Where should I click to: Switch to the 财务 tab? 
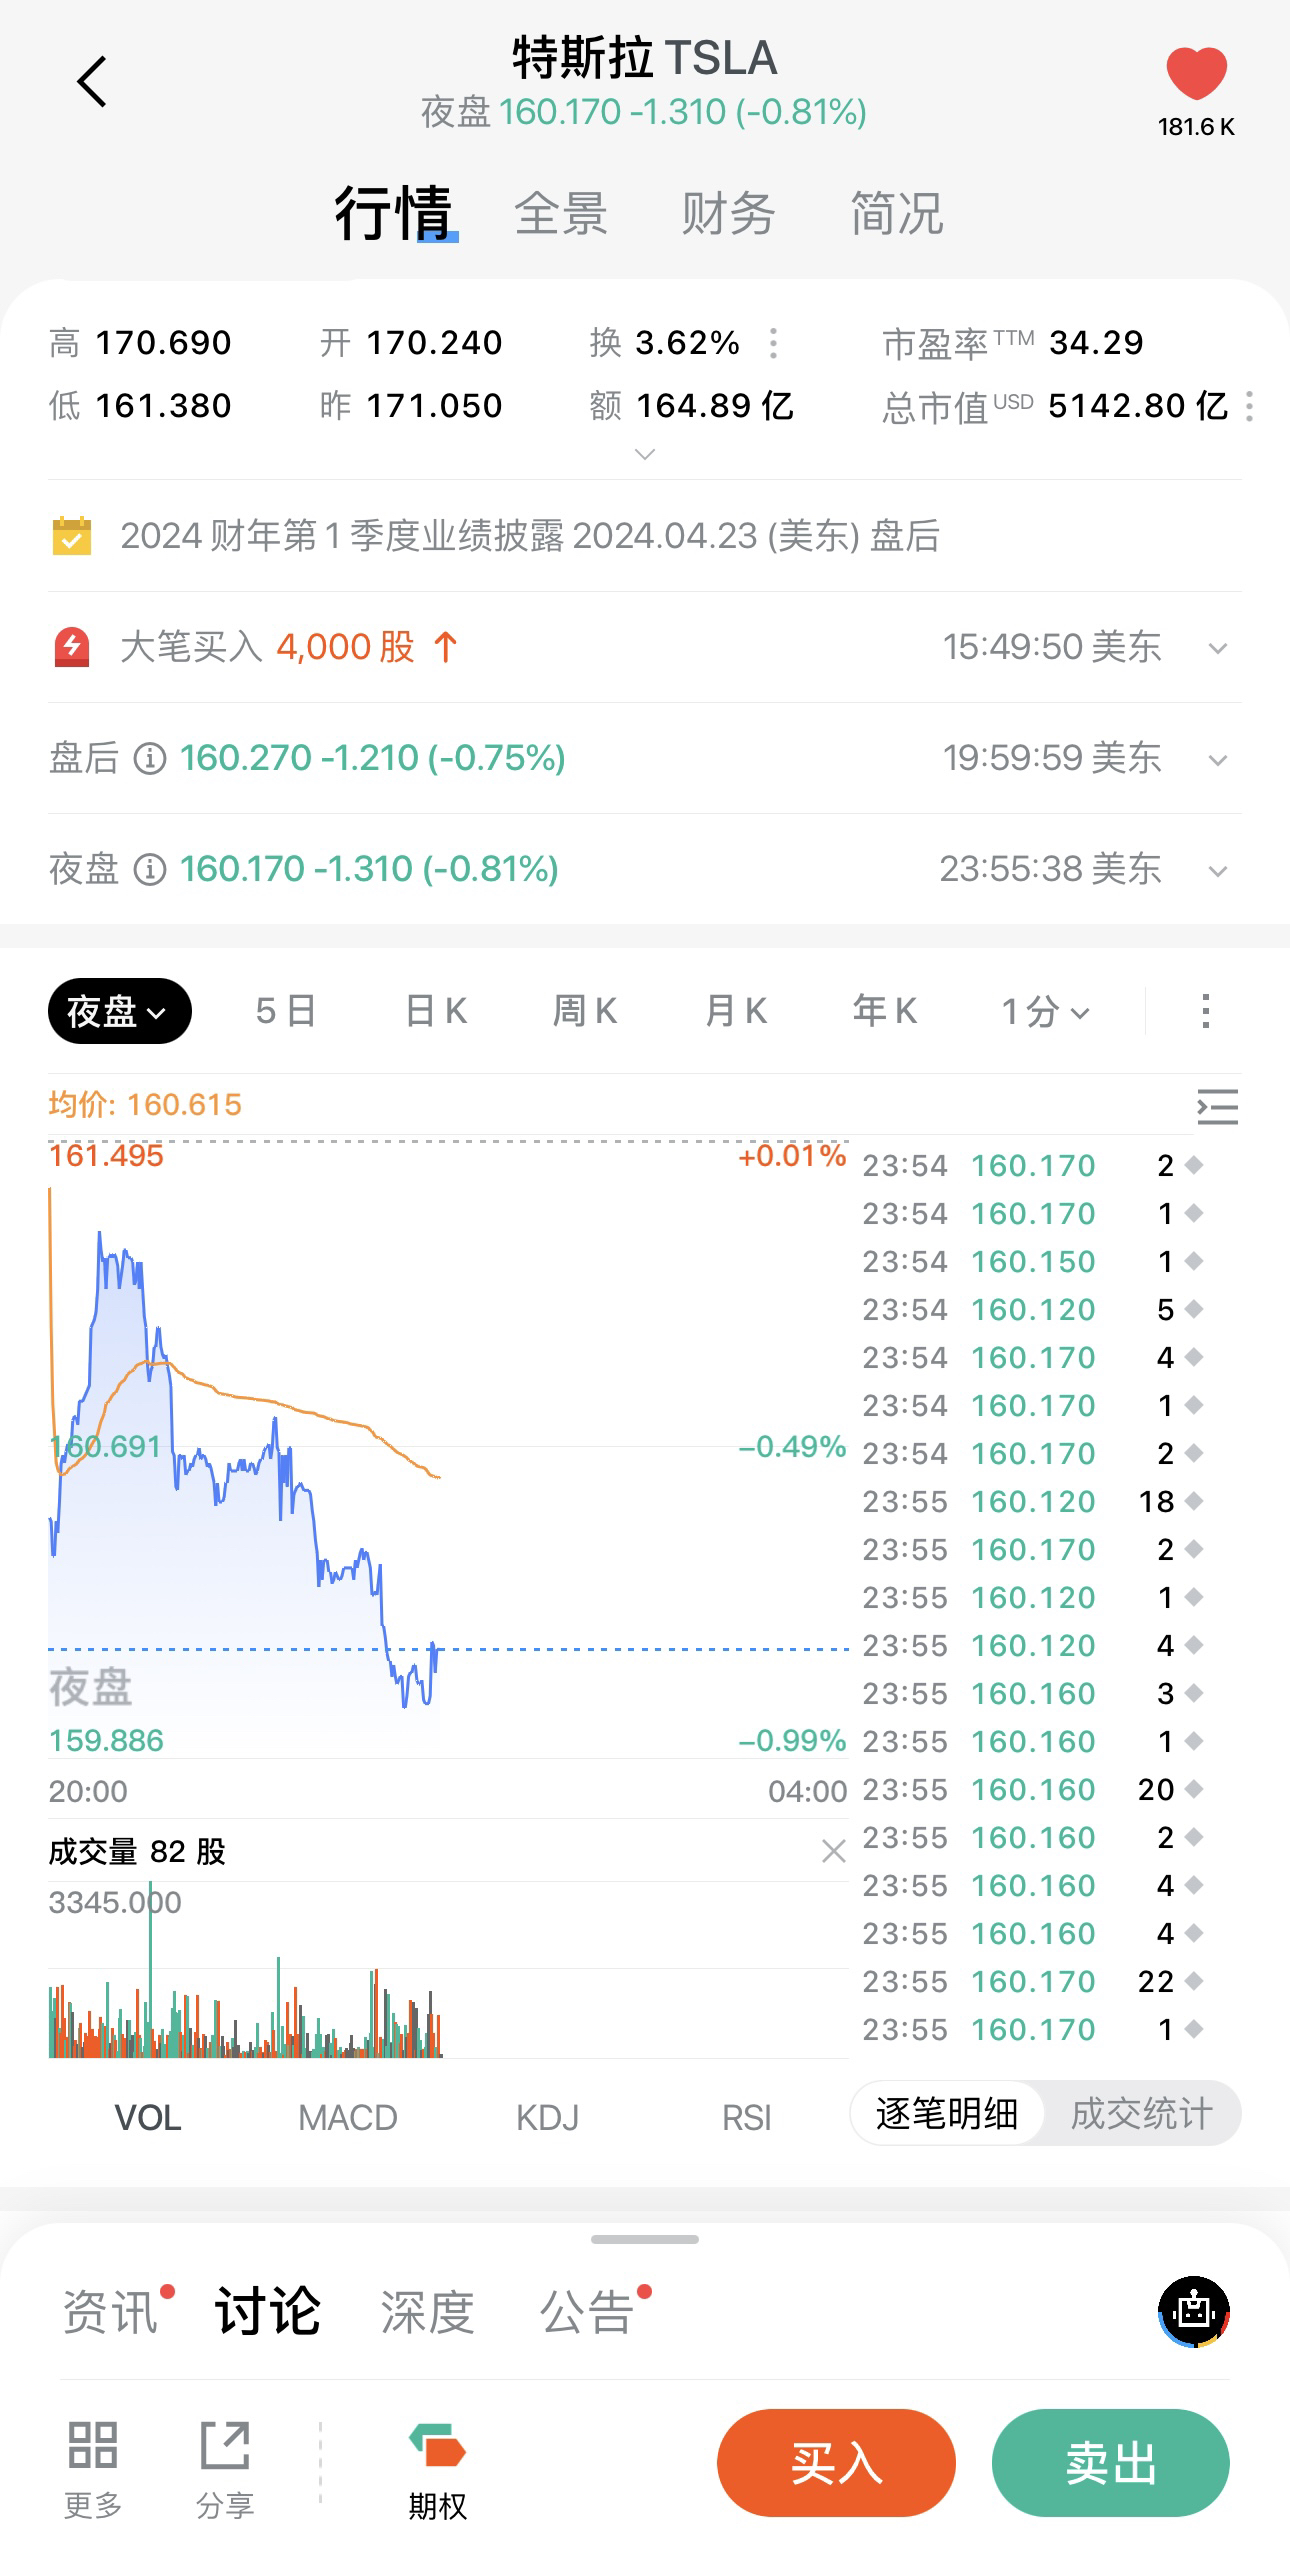point(728,214)
